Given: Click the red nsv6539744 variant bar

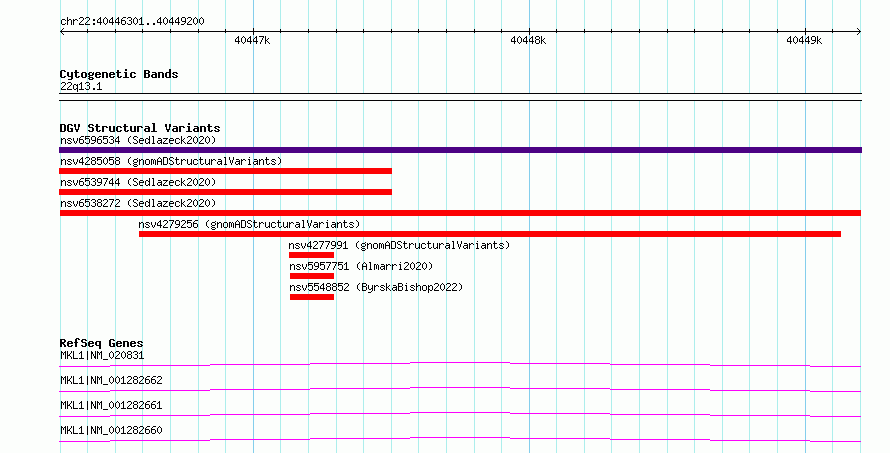Looking at the screenshot, I should tap(225, 192).
